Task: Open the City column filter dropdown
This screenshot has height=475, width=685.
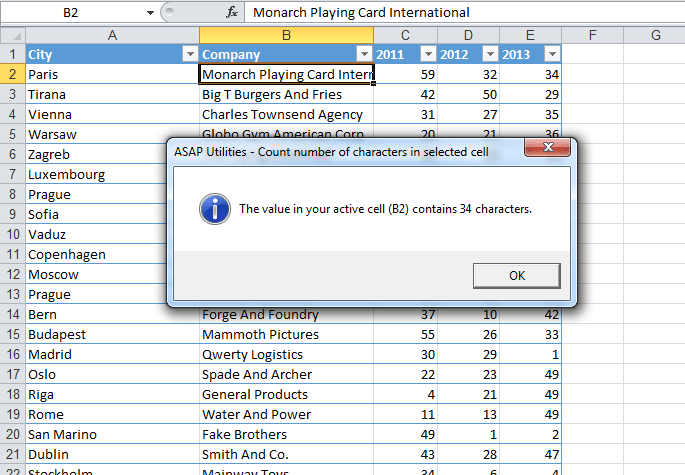Action: click(x=189, y=55)
